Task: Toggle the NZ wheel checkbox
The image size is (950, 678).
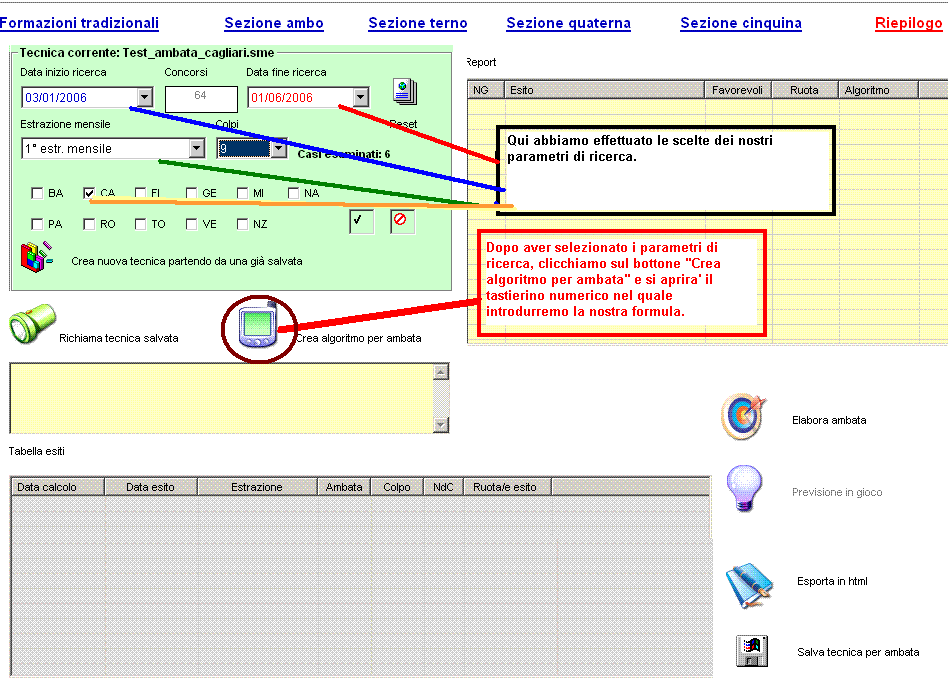Action: coord(242,224)
